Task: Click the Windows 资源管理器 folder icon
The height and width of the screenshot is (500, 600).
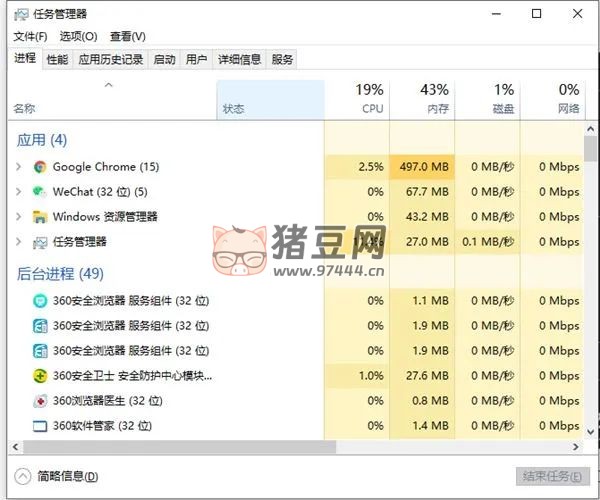Action: point(40,217)
